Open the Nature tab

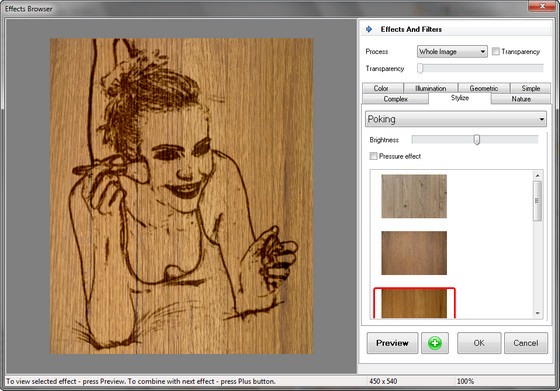tap(521, 99)
